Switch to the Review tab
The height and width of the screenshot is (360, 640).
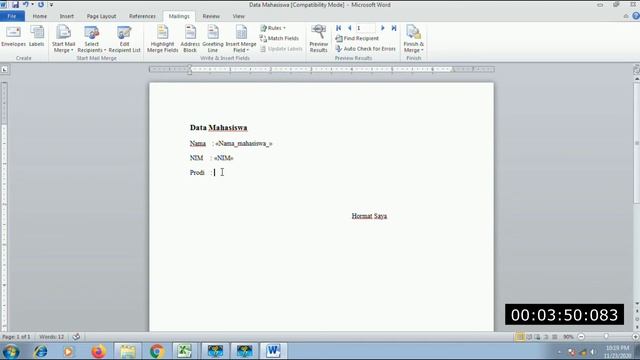[x=211, y=16]
